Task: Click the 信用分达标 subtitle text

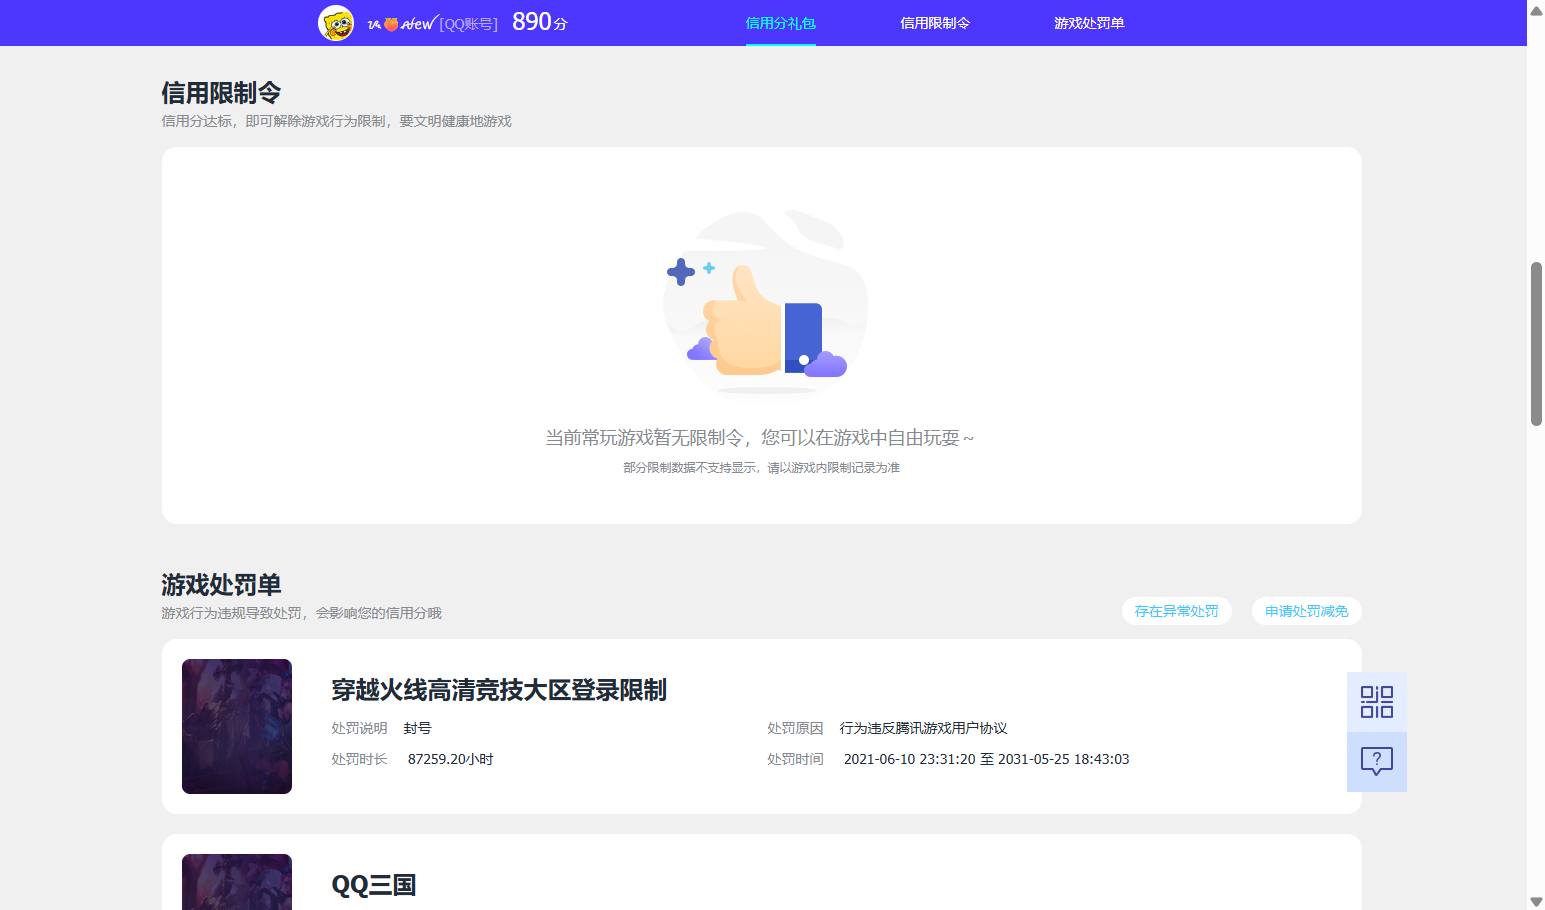Action: pos(336,121)
